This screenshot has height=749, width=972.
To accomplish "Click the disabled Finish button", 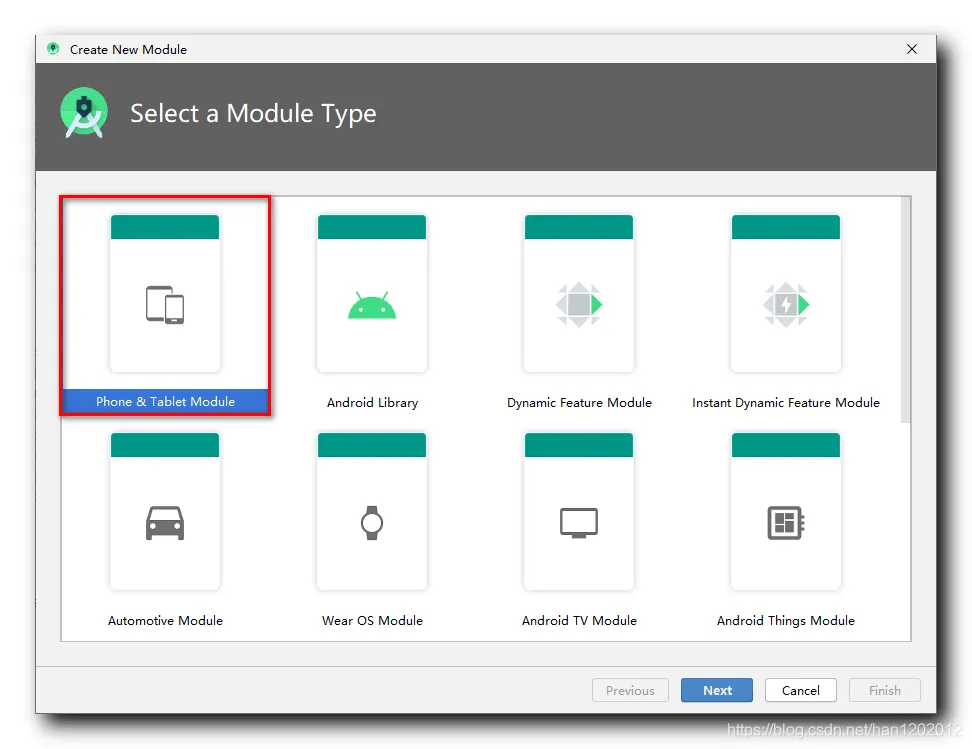I will (885, 690).
